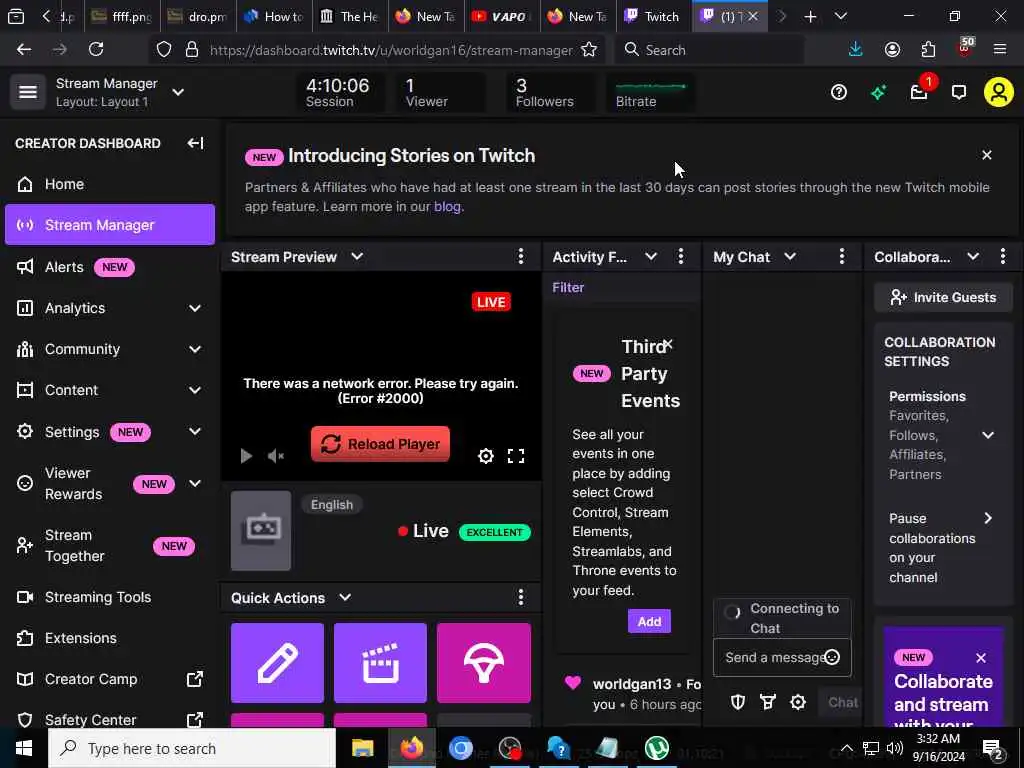Open the chat shield mode icon
This screenshot has width=1024, height=768.
(738, 702)
